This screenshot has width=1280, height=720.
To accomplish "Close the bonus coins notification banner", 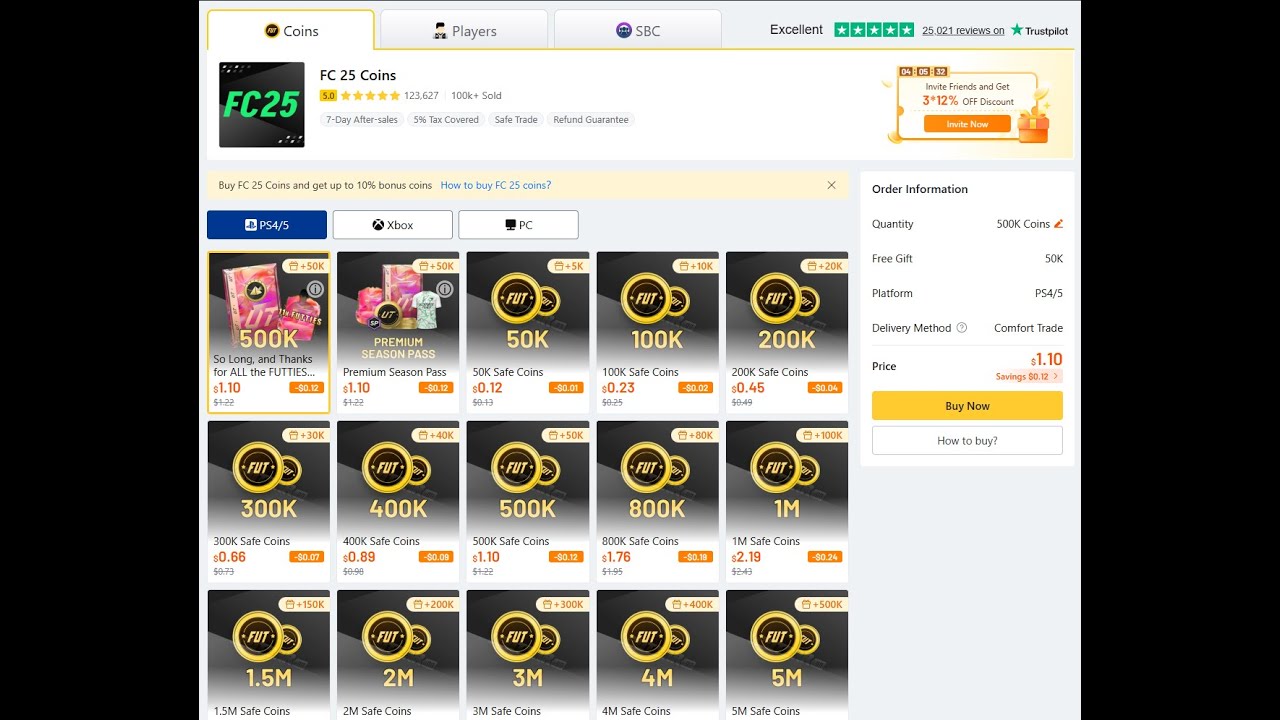I will click(x=831, y=185).
